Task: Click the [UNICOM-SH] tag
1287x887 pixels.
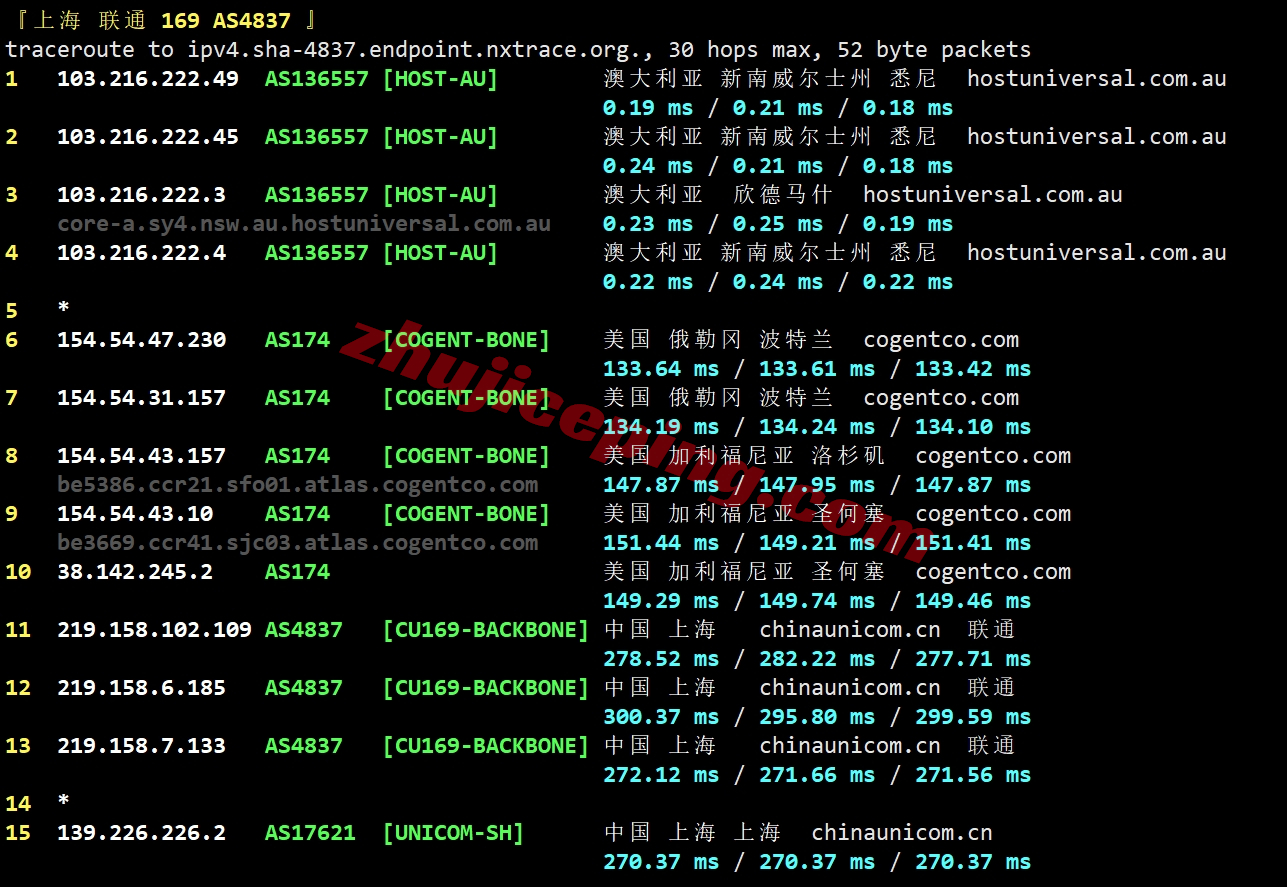Action: click(453, 833)
